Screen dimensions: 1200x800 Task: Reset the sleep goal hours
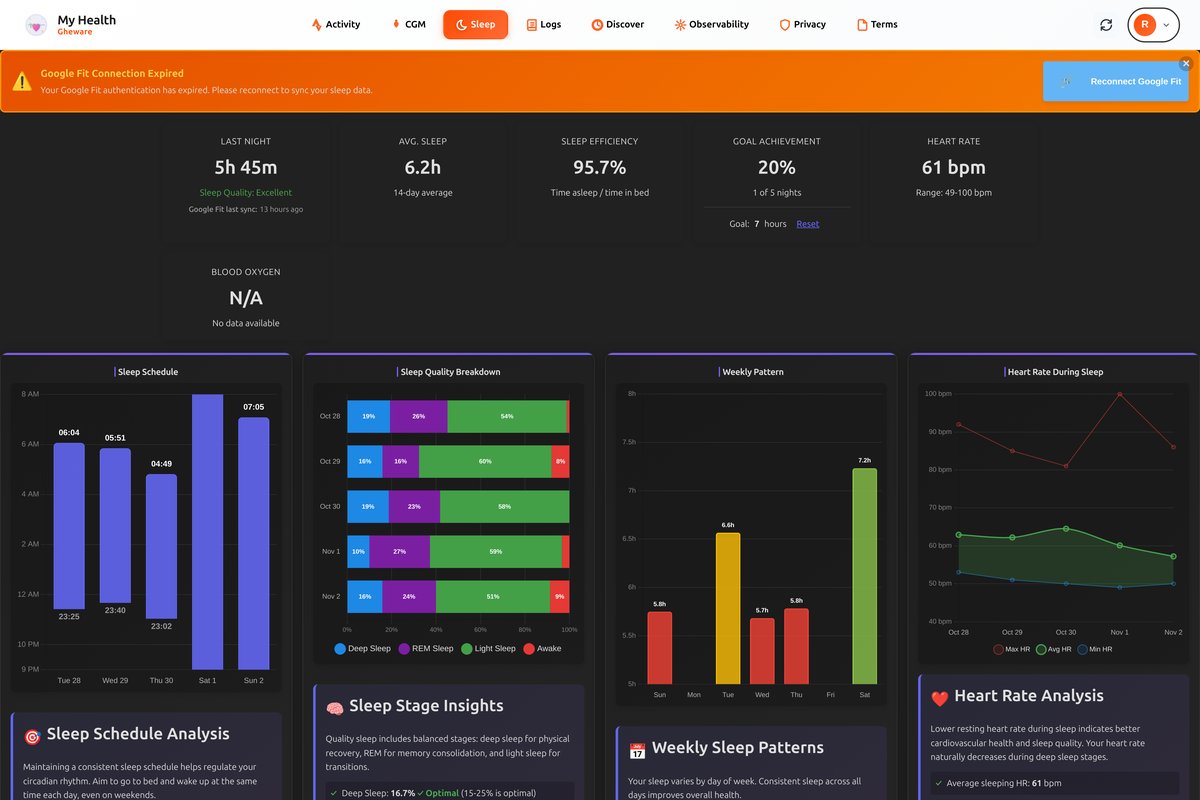[807, 224]
